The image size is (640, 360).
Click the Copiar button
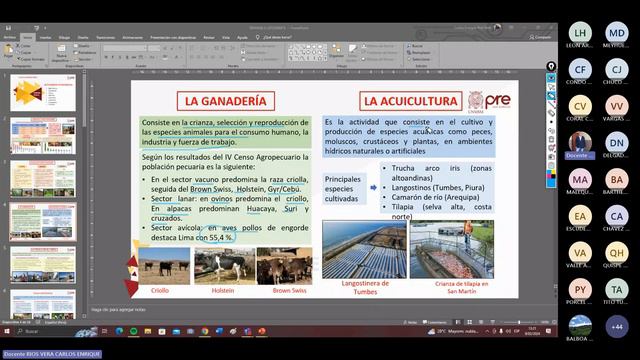coord(24,53)
